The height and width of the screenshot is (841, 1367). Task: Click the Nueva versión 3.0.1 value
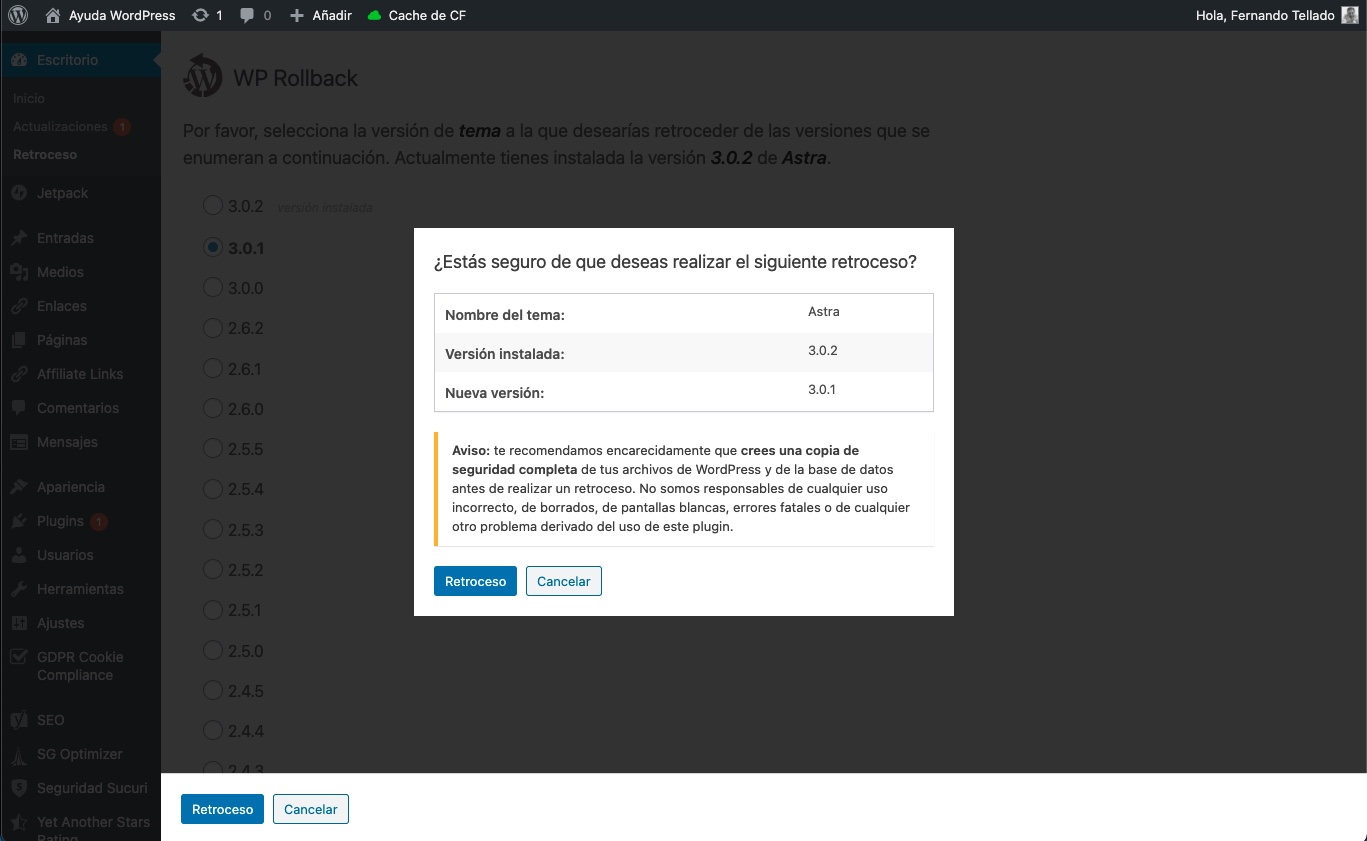pos(821,390)
